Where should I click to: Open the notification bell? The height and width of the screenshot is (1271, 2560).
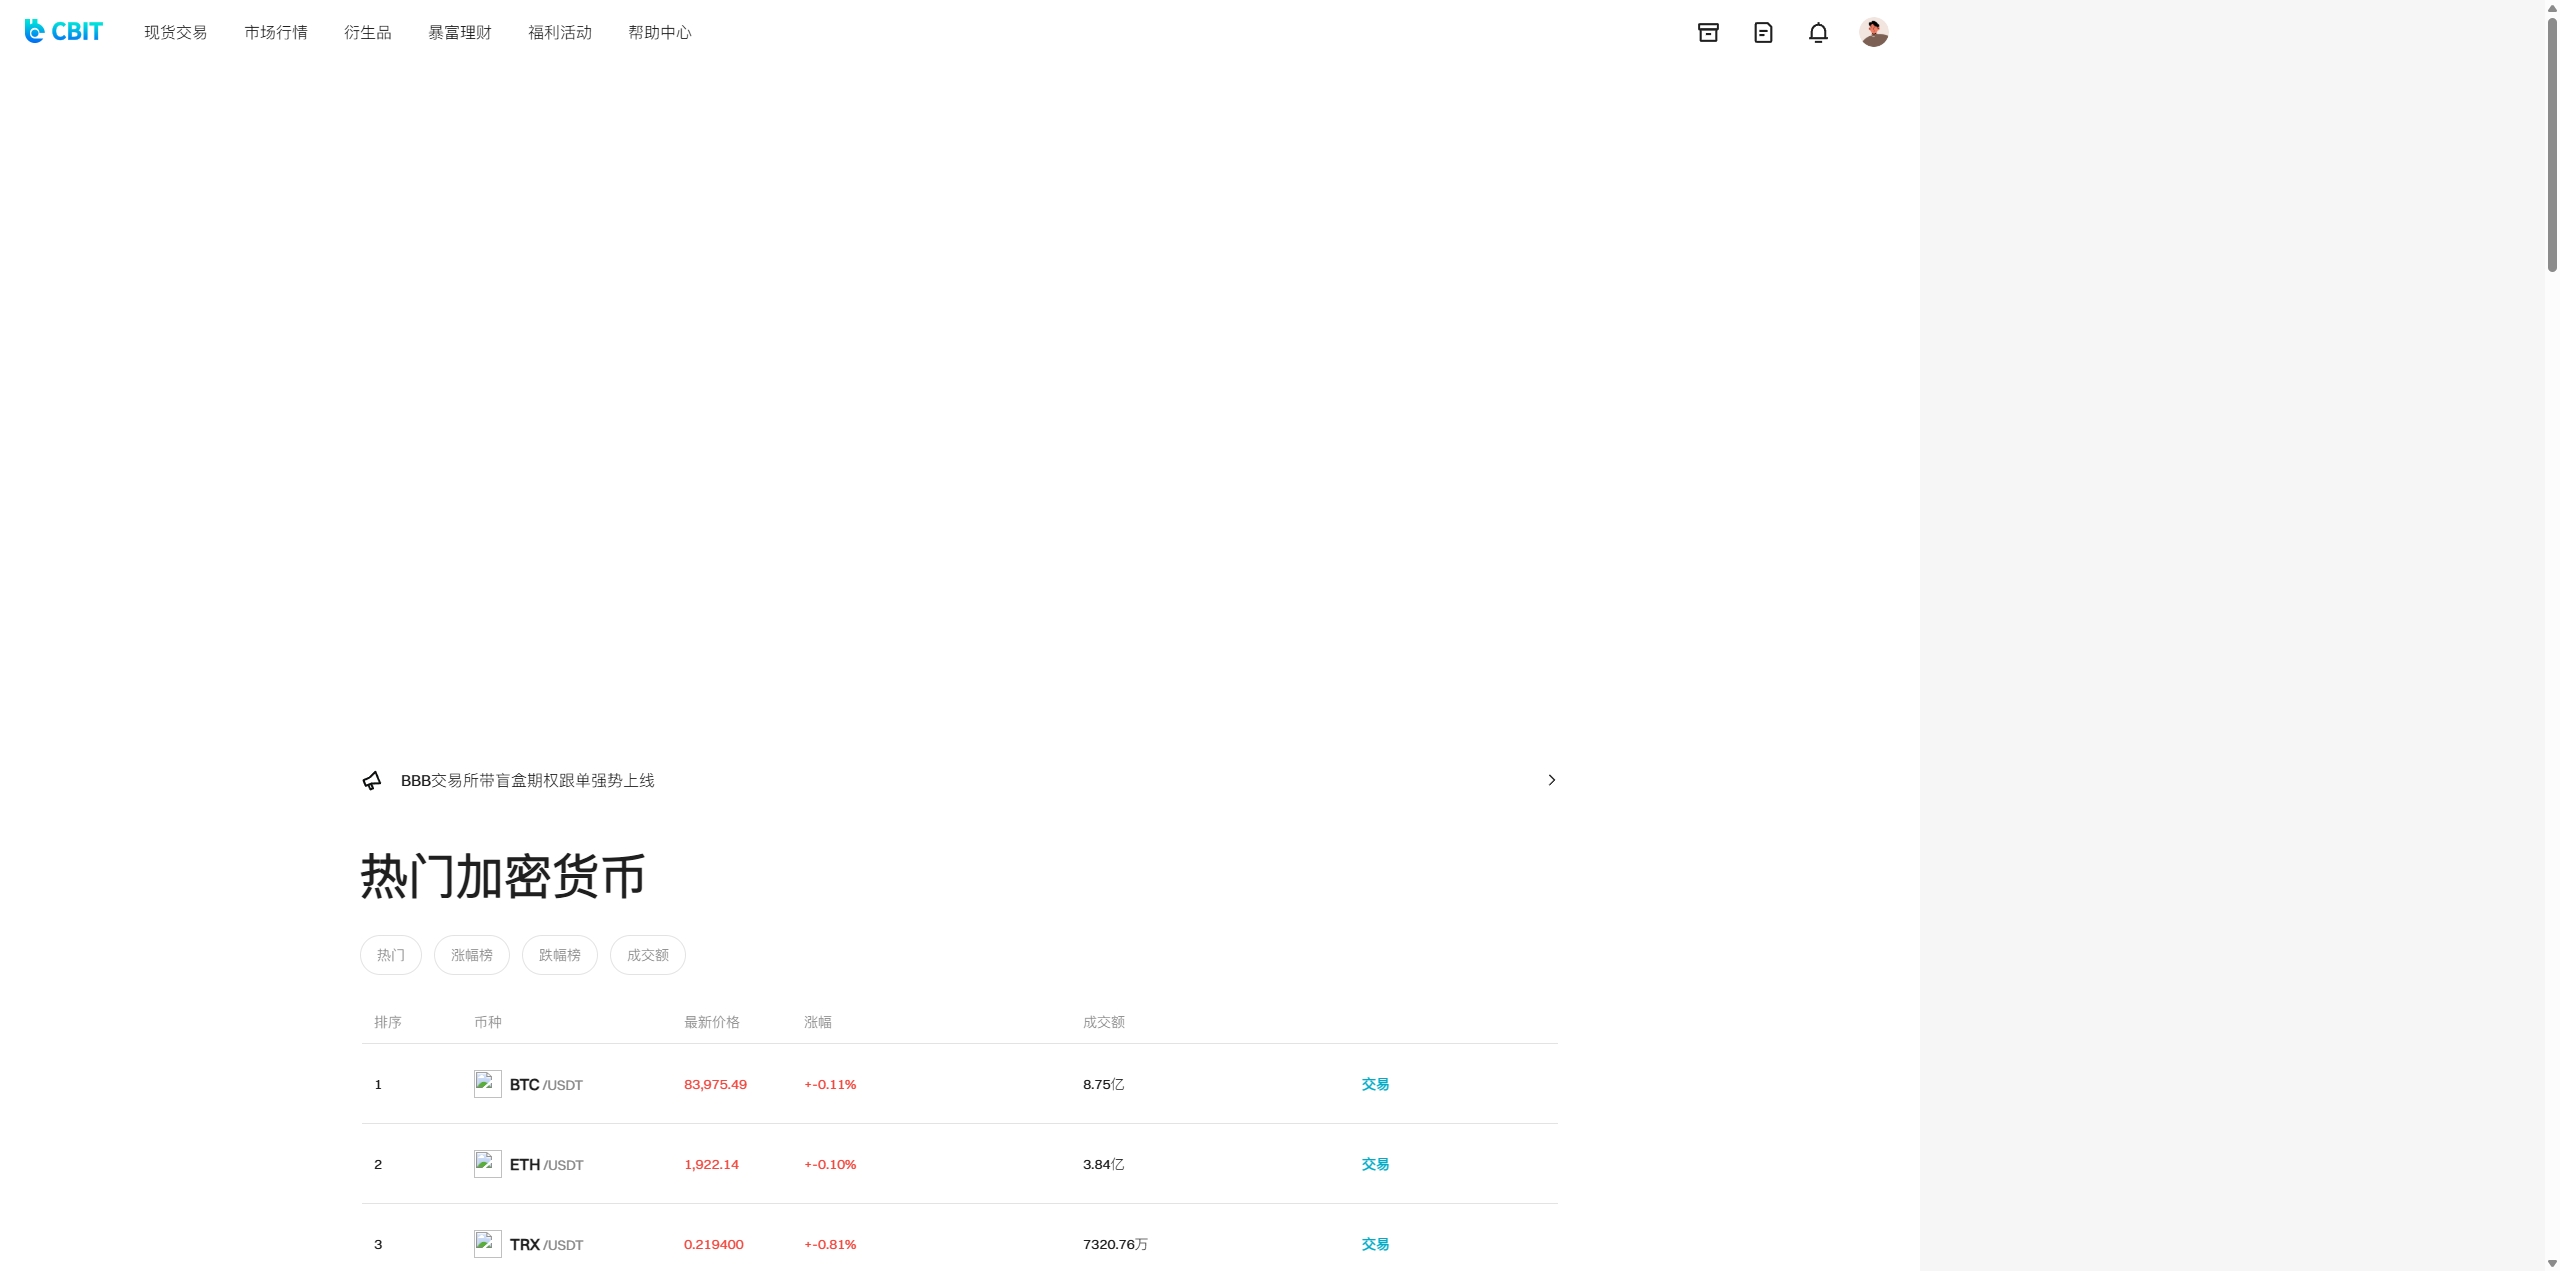click(x=1818, y=32)
